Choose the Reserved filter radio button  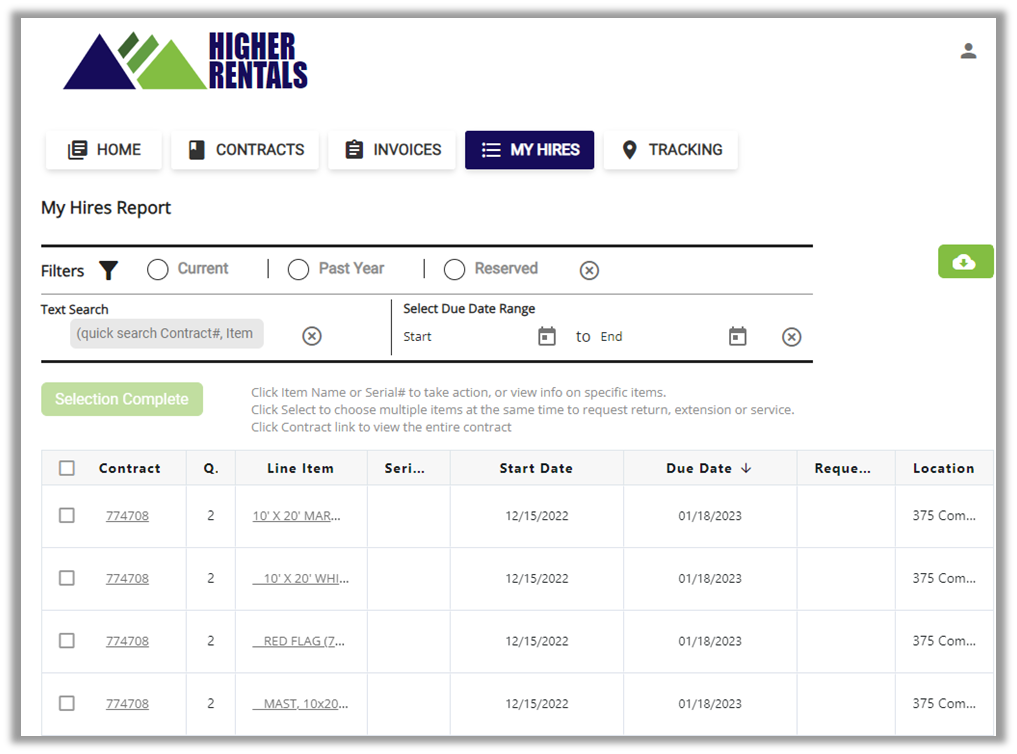pos(454,270)
